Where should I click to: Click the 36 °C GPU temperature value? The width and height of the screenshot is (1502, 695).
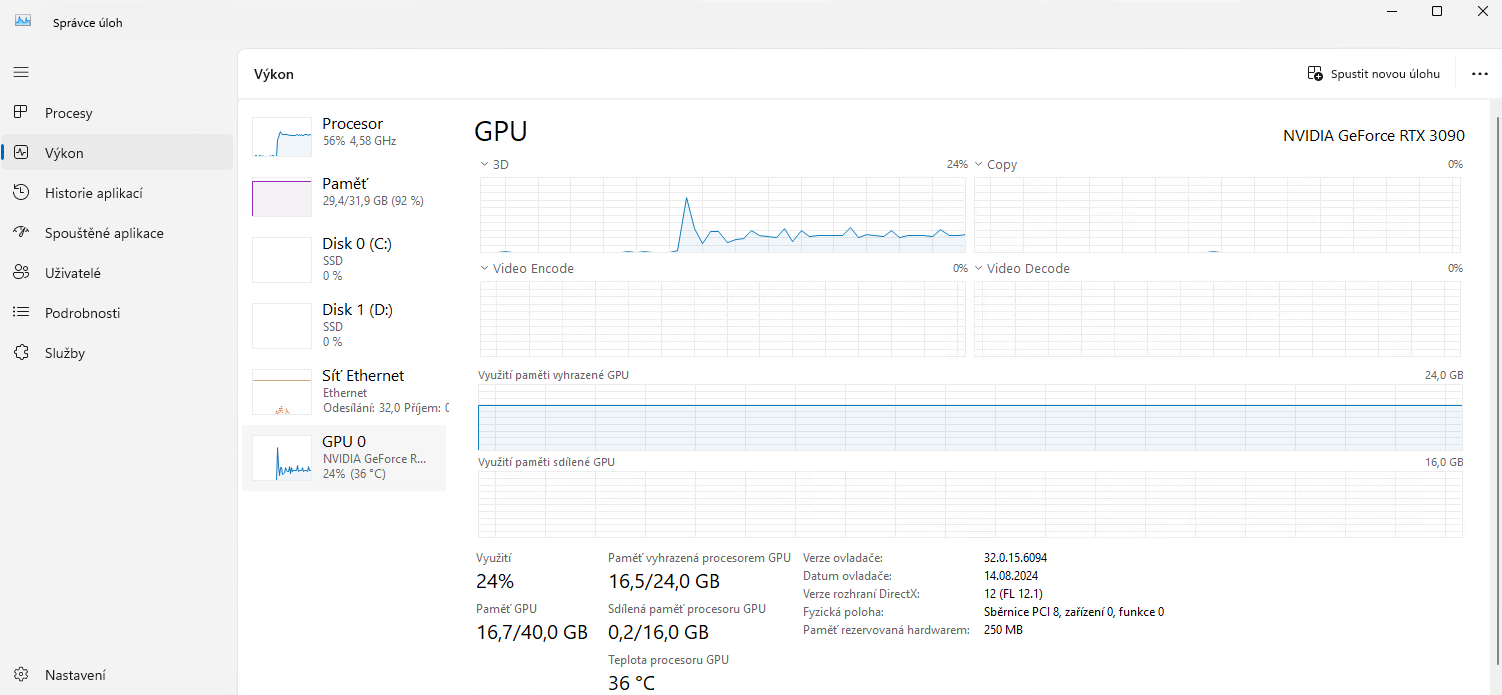point(632,684)
